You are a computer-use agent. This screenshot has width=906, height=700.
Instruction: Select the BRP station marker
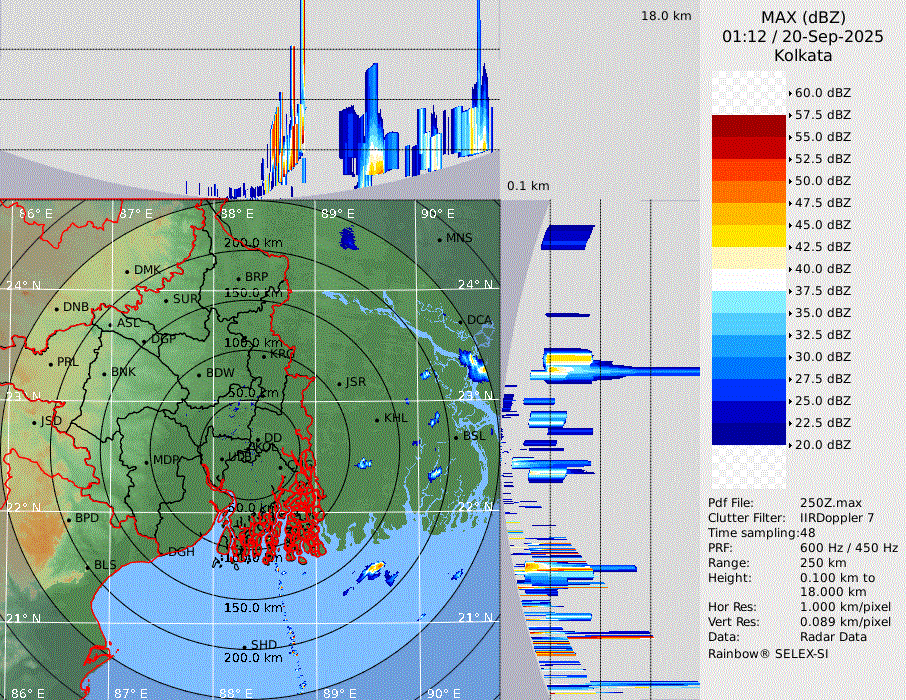[x=239, y=278]
